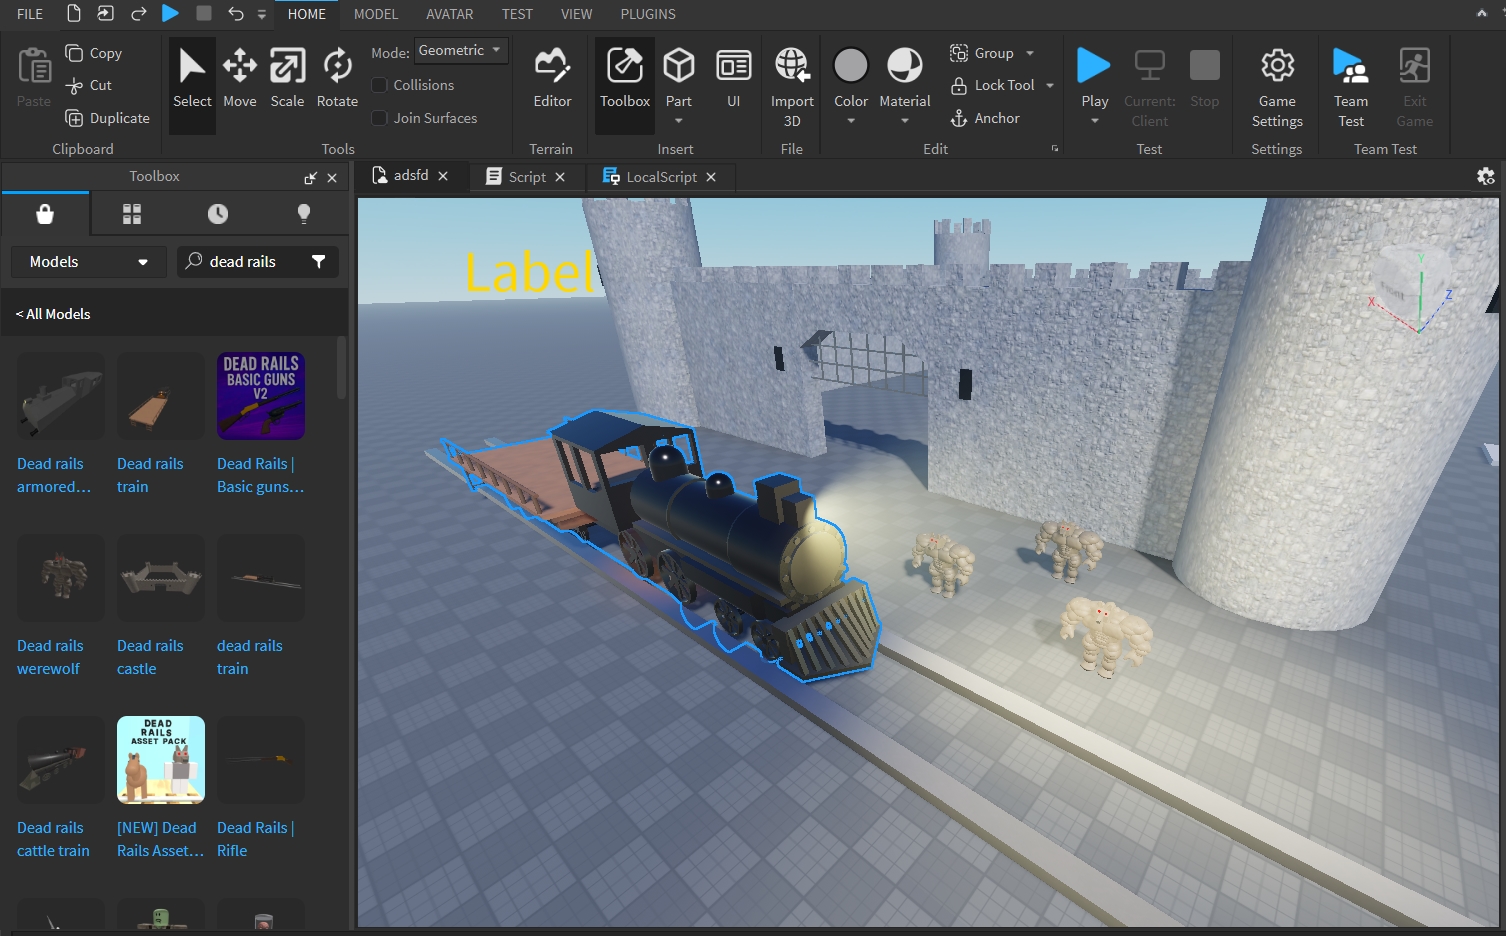Viewport: 1506px width, 936px height.
Task: Go back to All Models
Action: coord(53,314)
